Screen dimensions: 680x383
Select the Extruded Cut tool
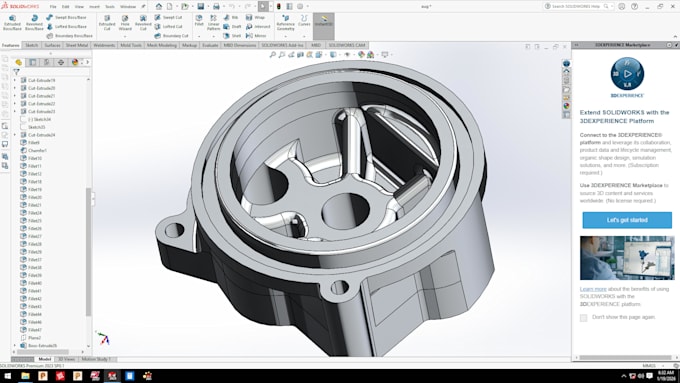pyautogui.click(x=107, y=23)
